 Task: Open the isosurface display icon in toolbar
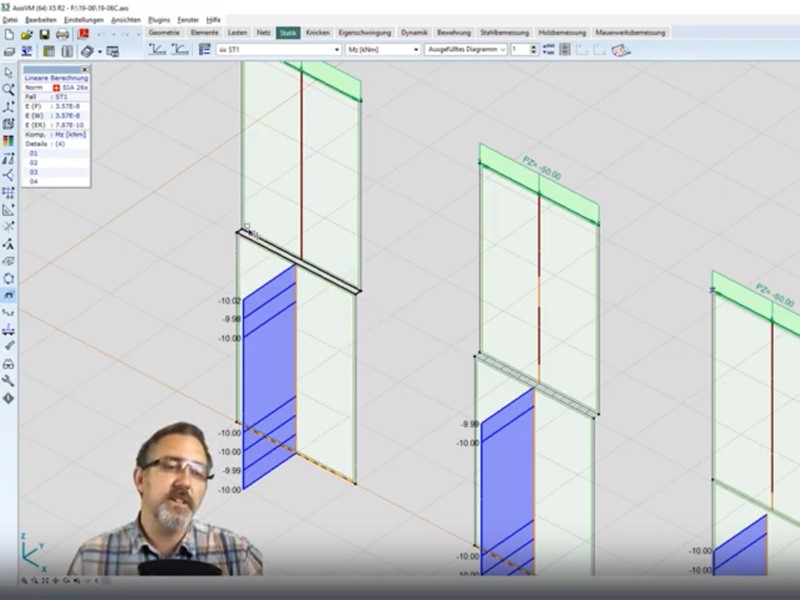(x=620, y=49)
